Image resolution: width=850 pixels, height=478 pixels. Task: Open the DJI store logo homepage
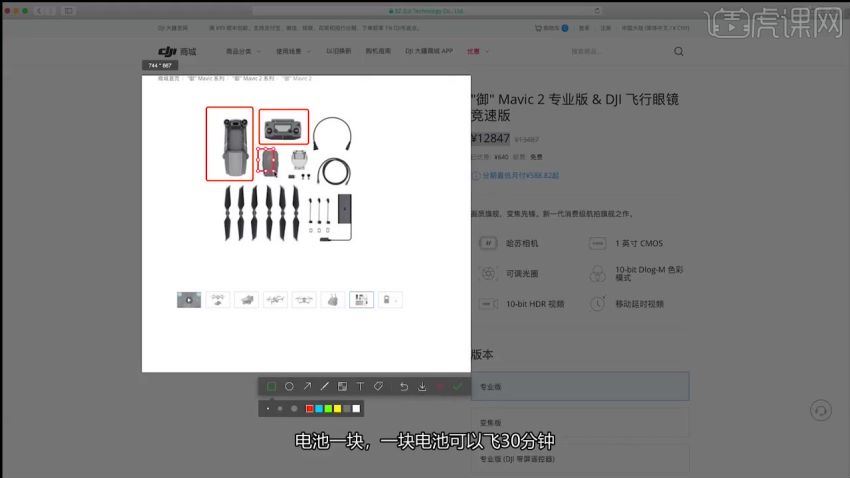click(x=177, y=51)
